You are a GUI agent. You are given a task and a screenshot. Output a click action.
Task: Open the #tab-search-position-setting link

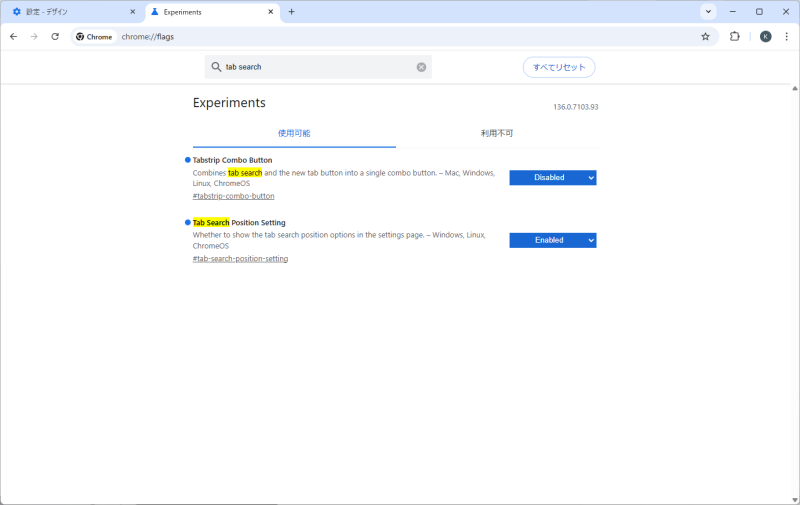point(240,259)
